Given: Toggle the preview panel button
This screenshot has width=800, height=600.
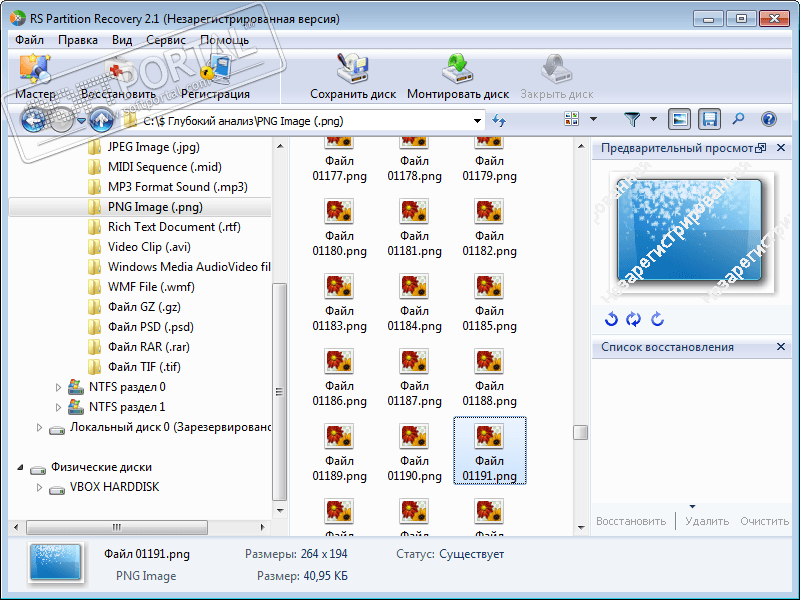Looking at the screenshot, I should tap(680, 119).
